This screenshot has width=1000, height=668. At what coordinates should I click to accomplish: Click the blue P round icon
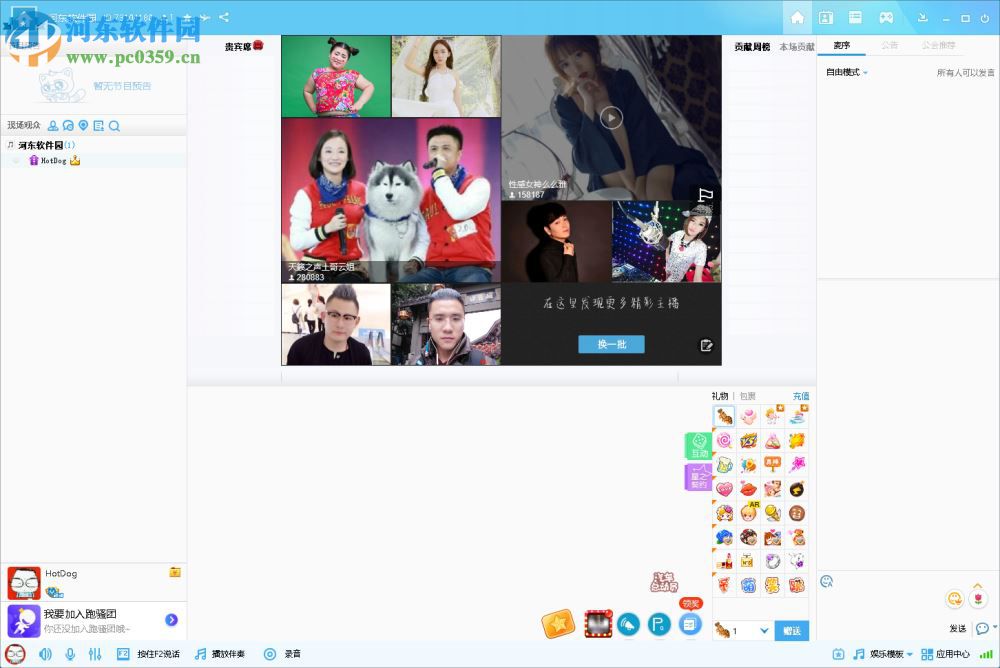click(x=659, y=625)
